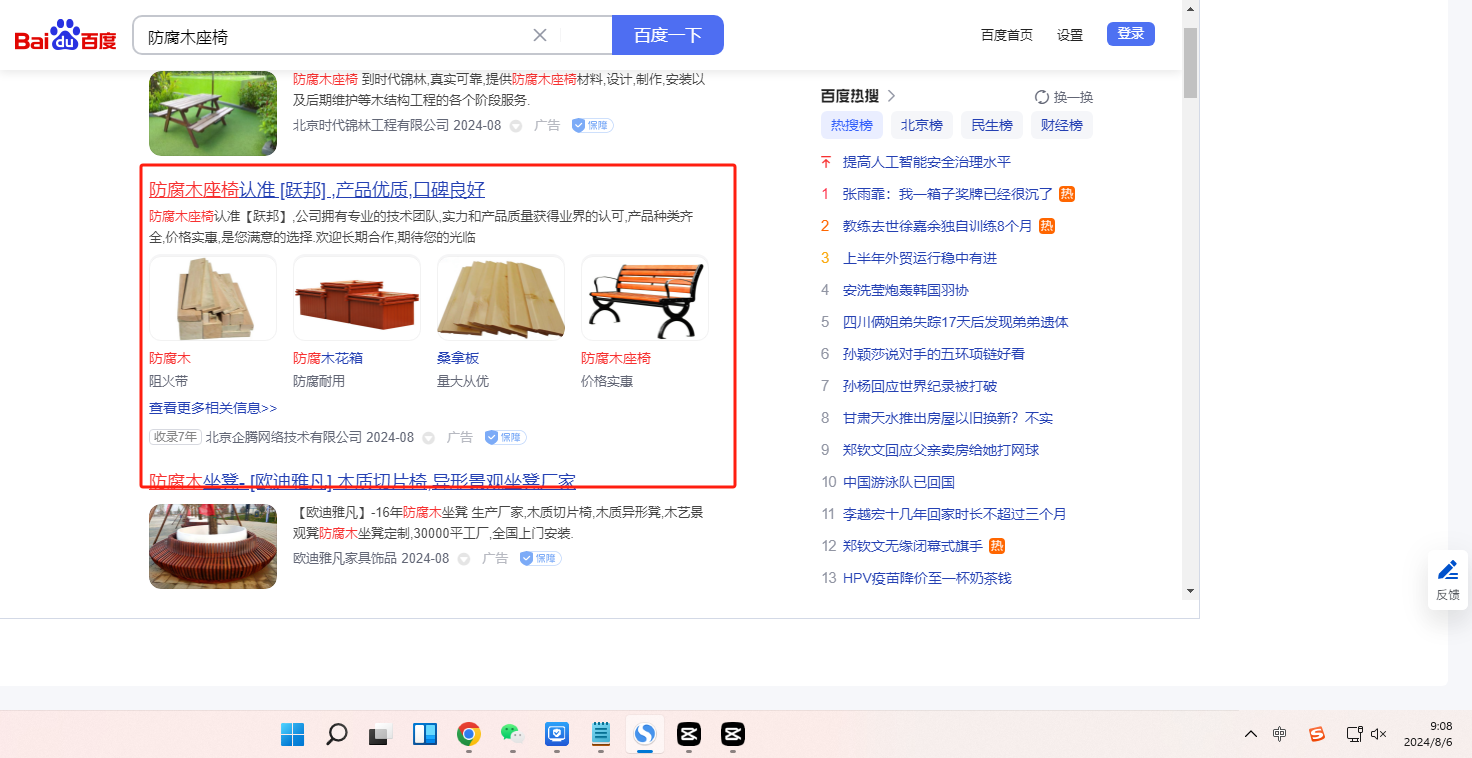
Task: Click the 热 tag next to 郑钦文无缘闭幕式旗手
Action: 997,546
